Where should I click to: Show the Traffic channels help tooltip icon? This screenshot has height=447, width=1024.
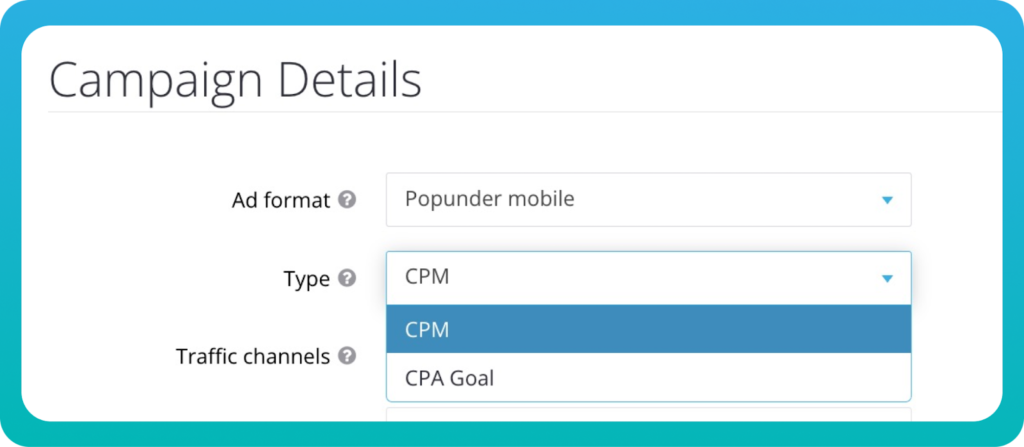[347, 355]
